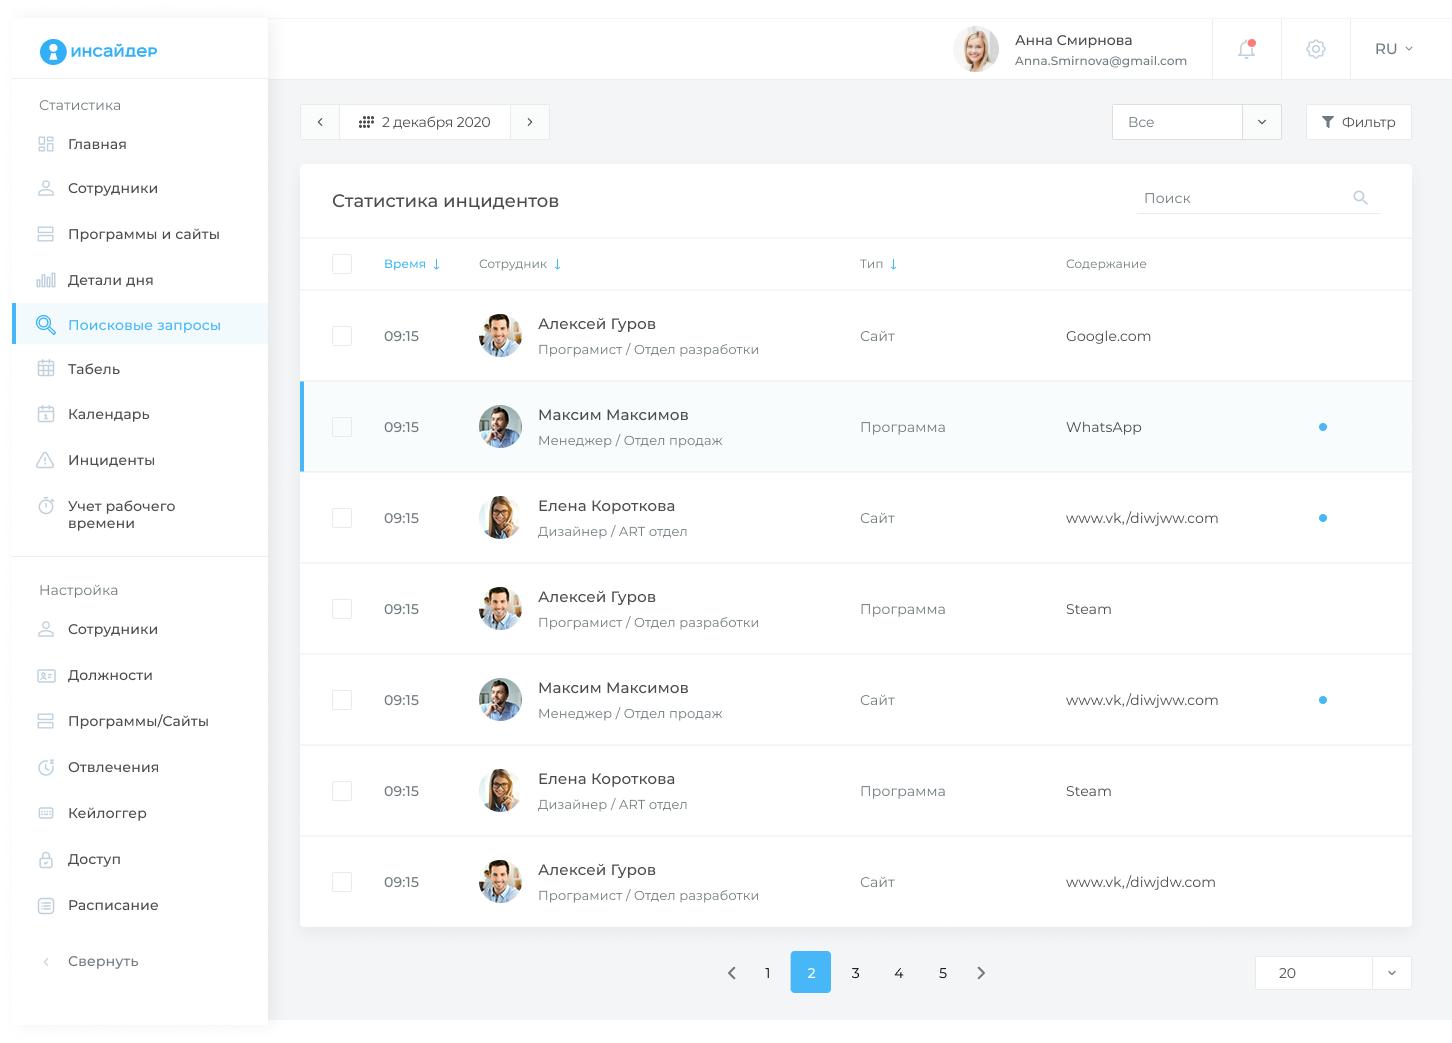Click the Кейлоггер keyboard icon in sidebar
Image resolution: width=1452 pixels, height=1043 pixels.
[46, 813]
